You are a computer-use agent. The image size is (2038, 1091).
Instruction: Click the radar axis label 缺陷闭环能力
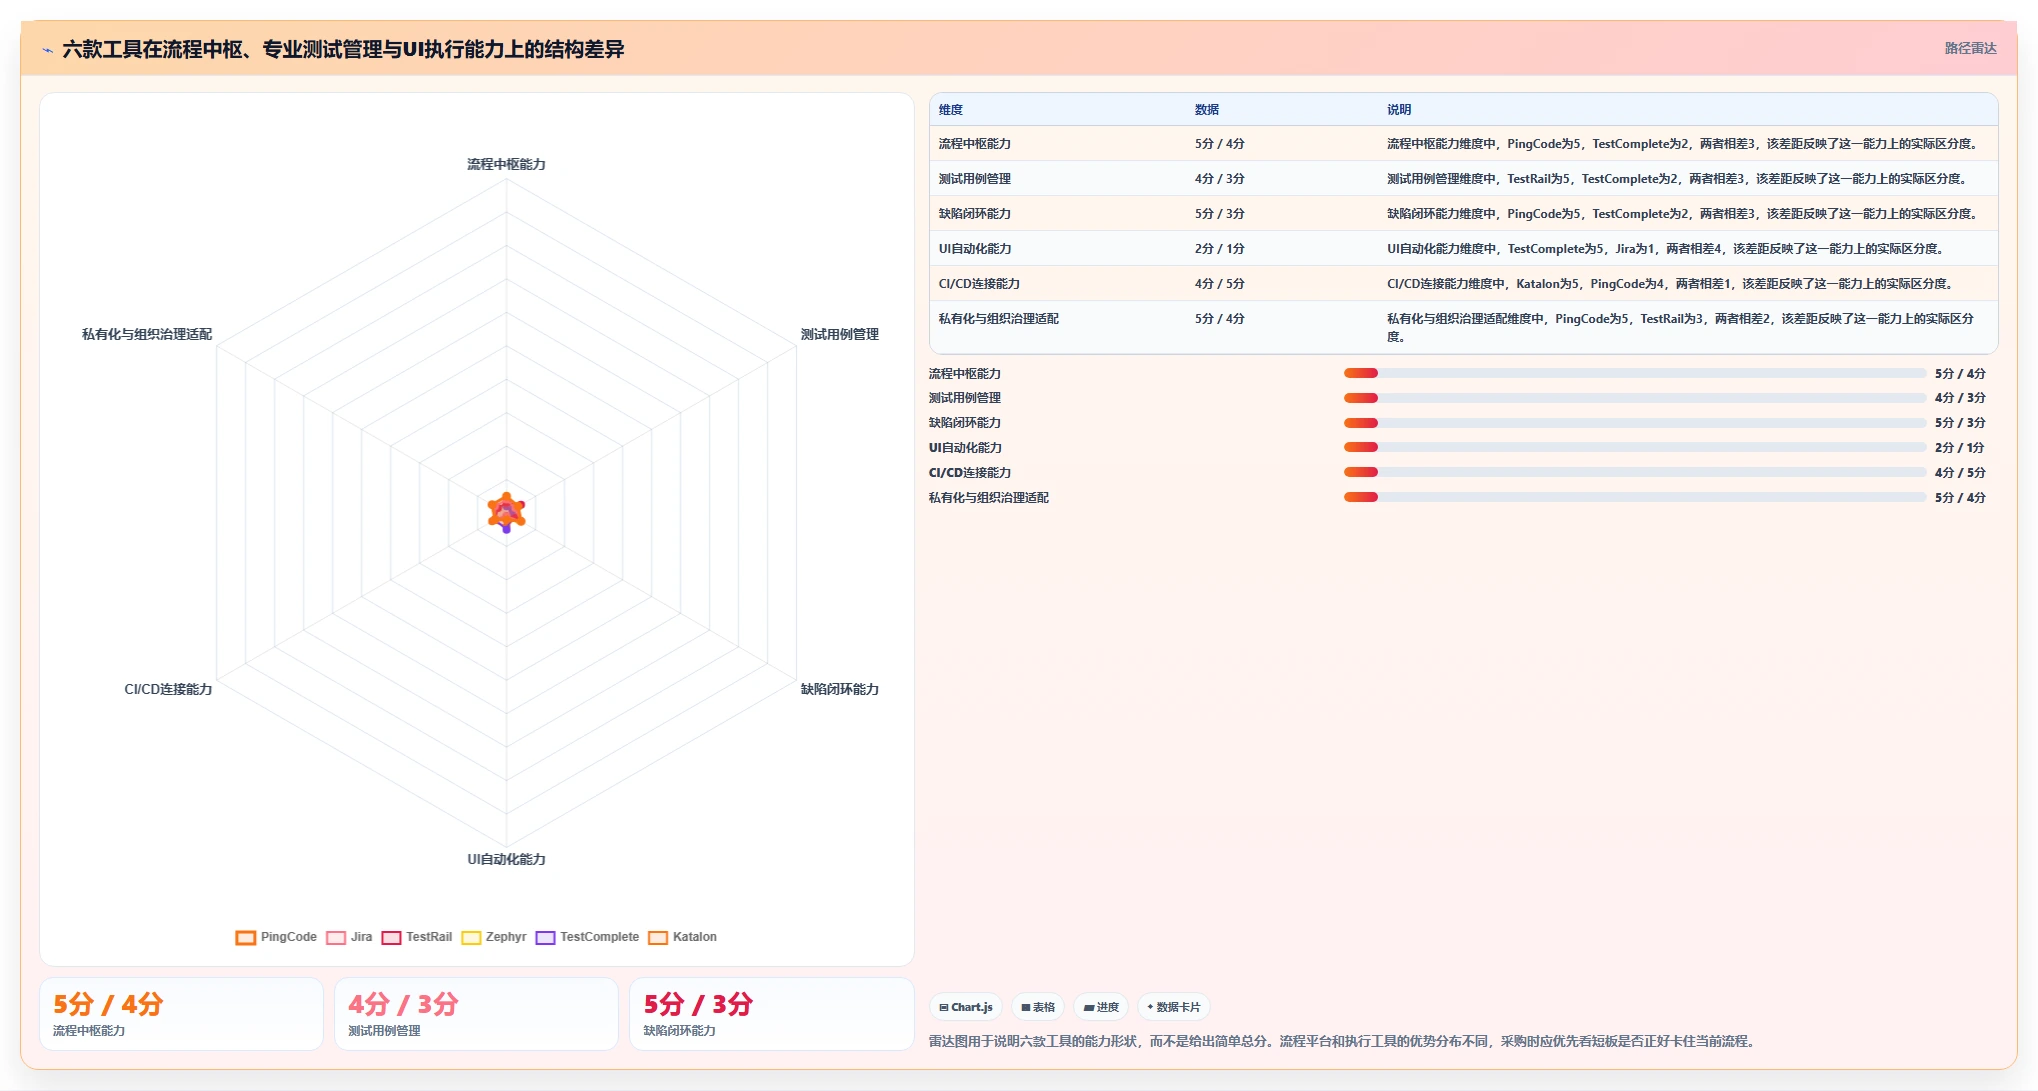[x=840, y=689]
